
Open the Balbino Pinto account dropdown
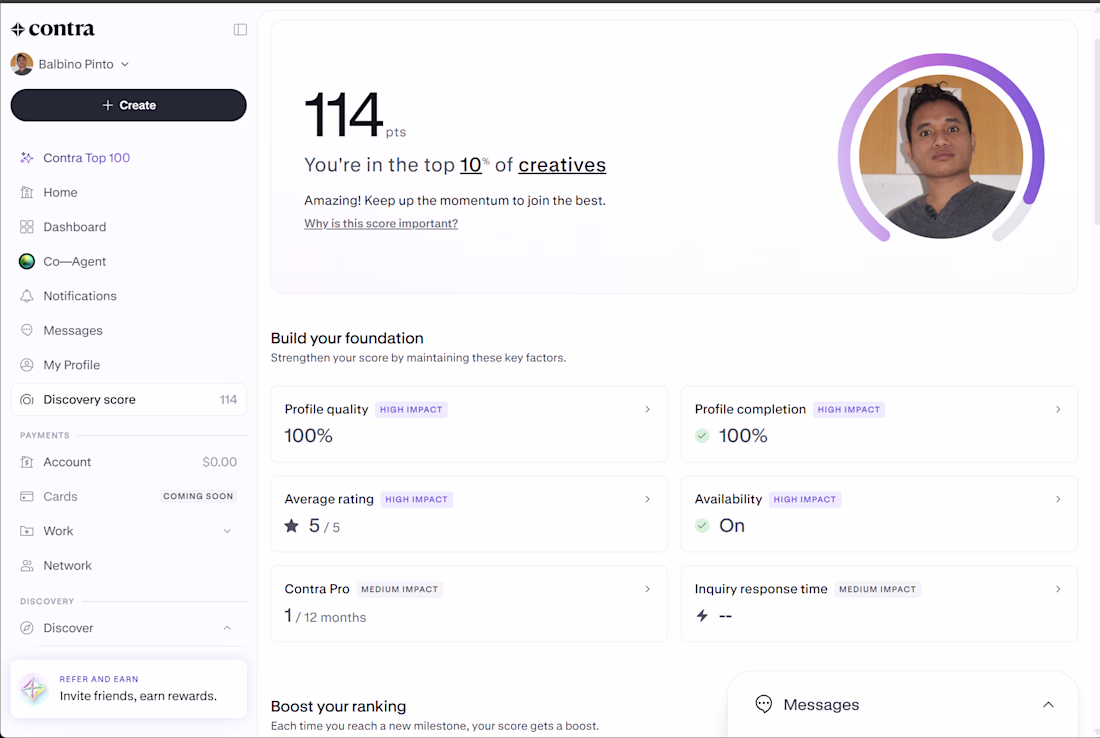click(x=125, y=65)
